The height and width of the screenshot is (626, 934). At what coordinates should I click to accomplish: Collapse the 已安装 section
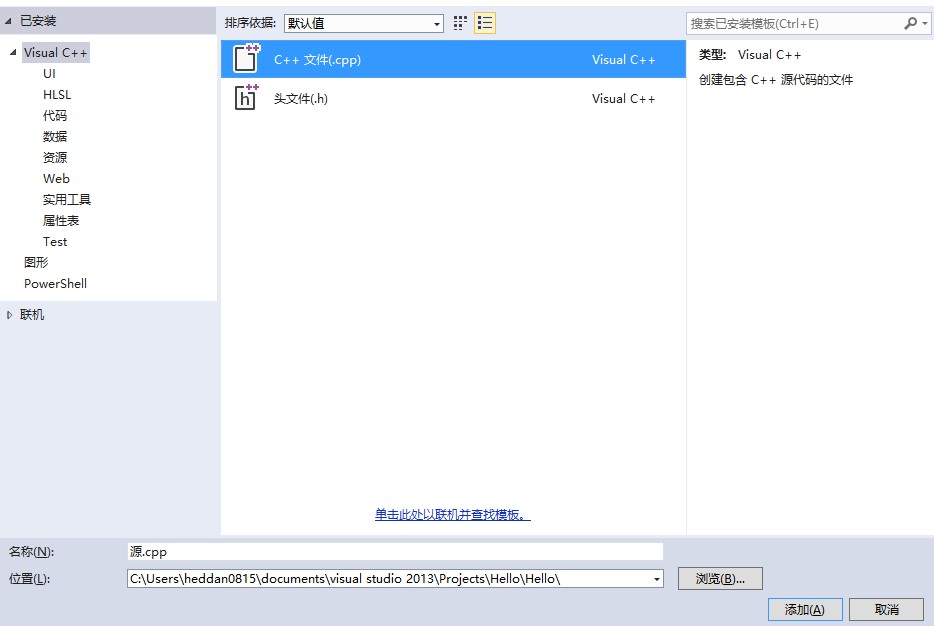tap(8, 21)
